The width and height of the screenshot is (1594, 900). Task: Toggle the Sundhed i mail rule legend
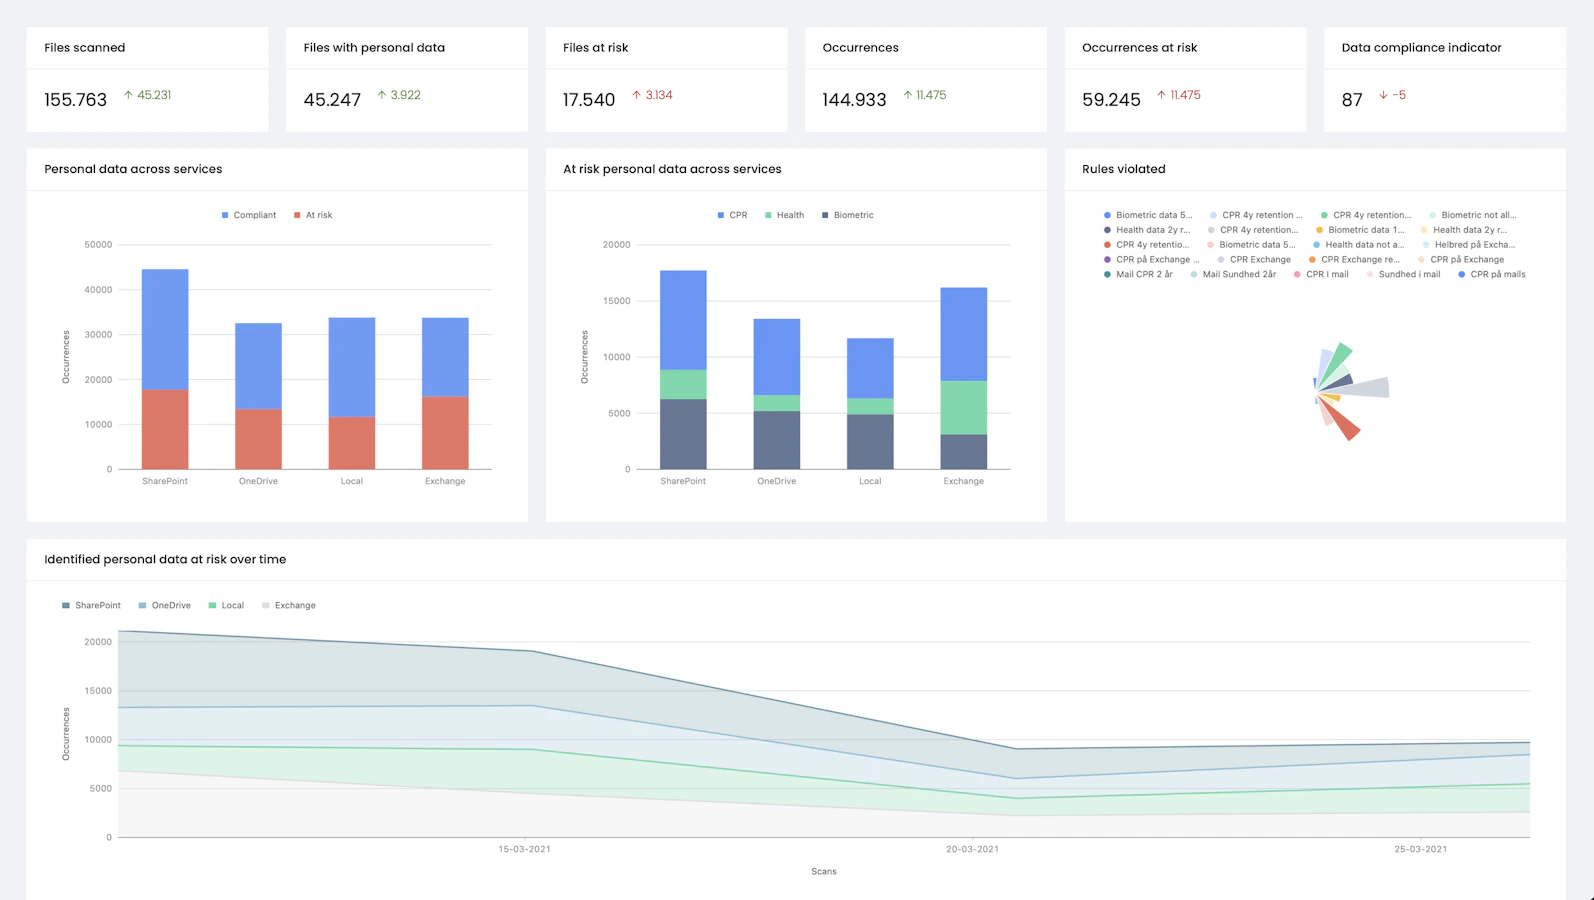pos(1404,274)
